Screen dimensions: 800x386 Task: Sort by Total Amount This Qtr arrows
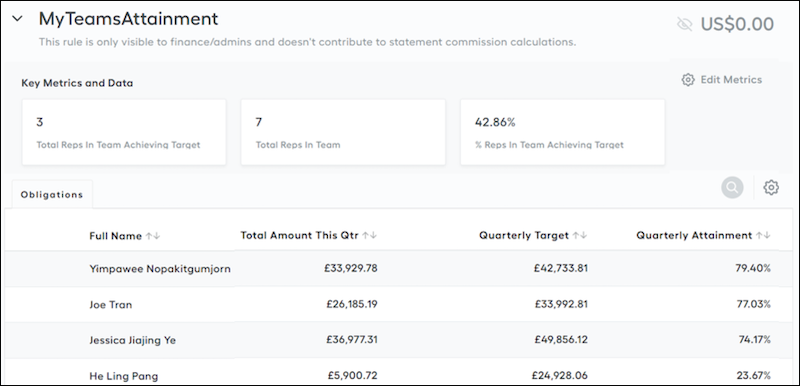coord(370,235)
